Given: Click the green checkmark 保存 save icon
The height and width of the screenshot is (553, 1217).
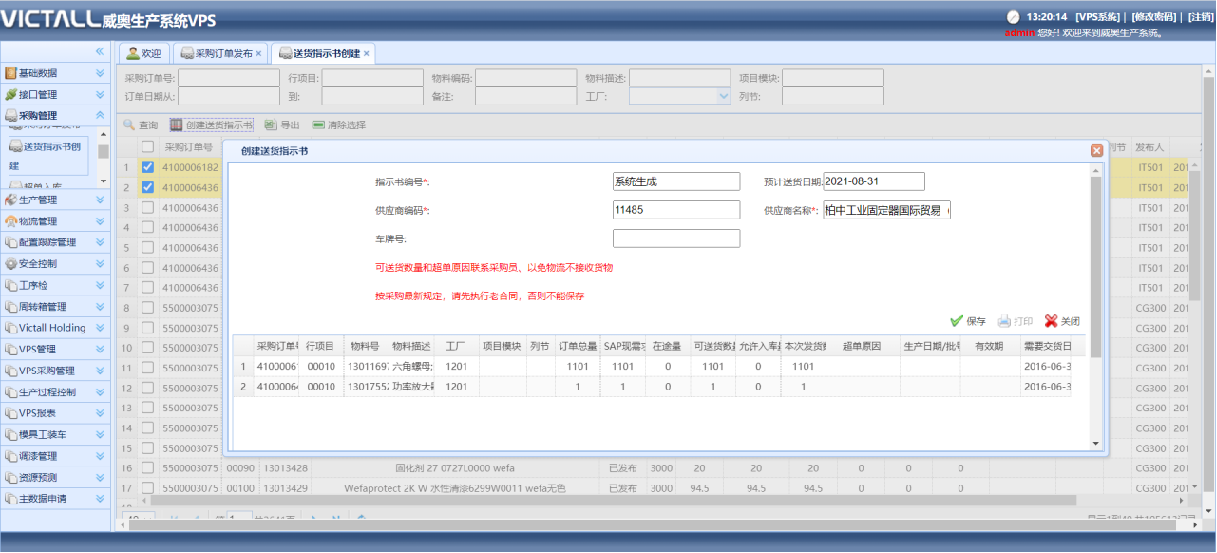Looking at the screenshot, I should tap(956, 321).
